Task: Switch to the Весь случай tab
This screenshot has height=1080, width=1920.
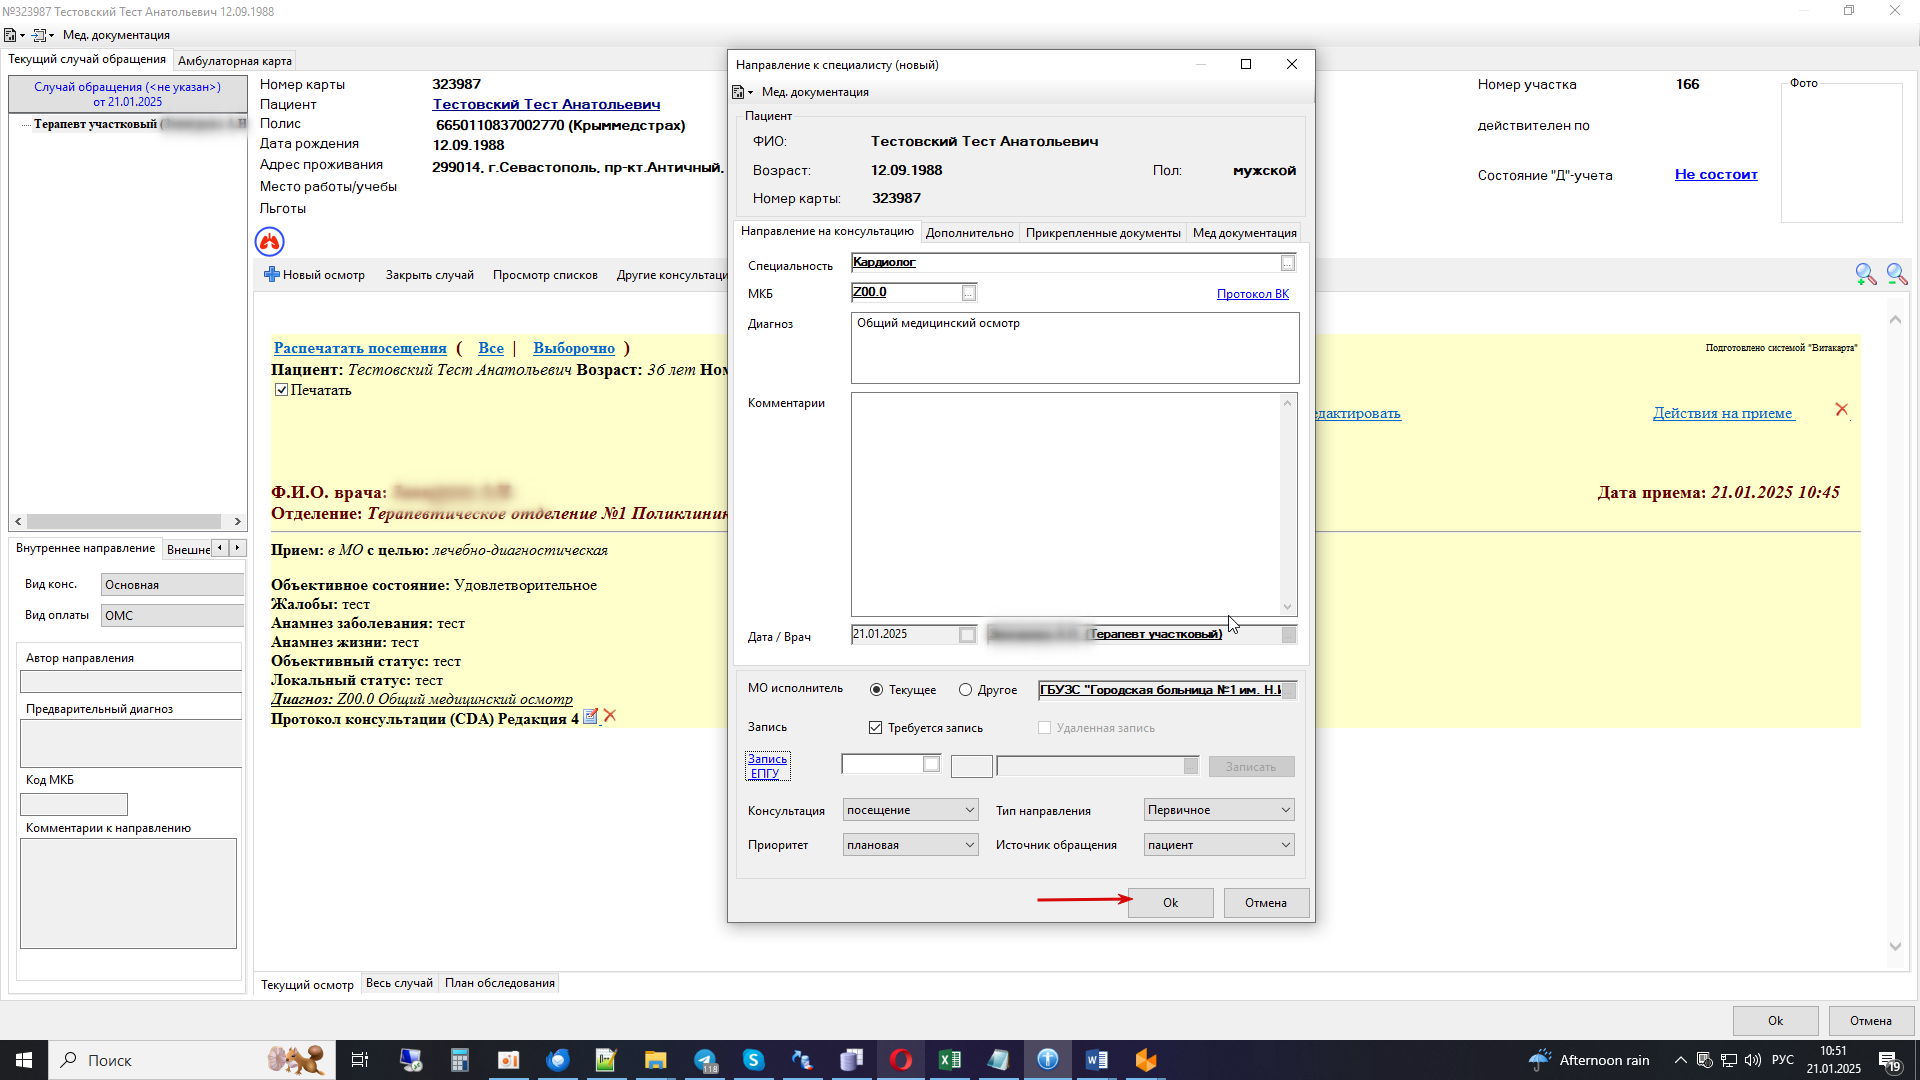Action: [399, 983]
